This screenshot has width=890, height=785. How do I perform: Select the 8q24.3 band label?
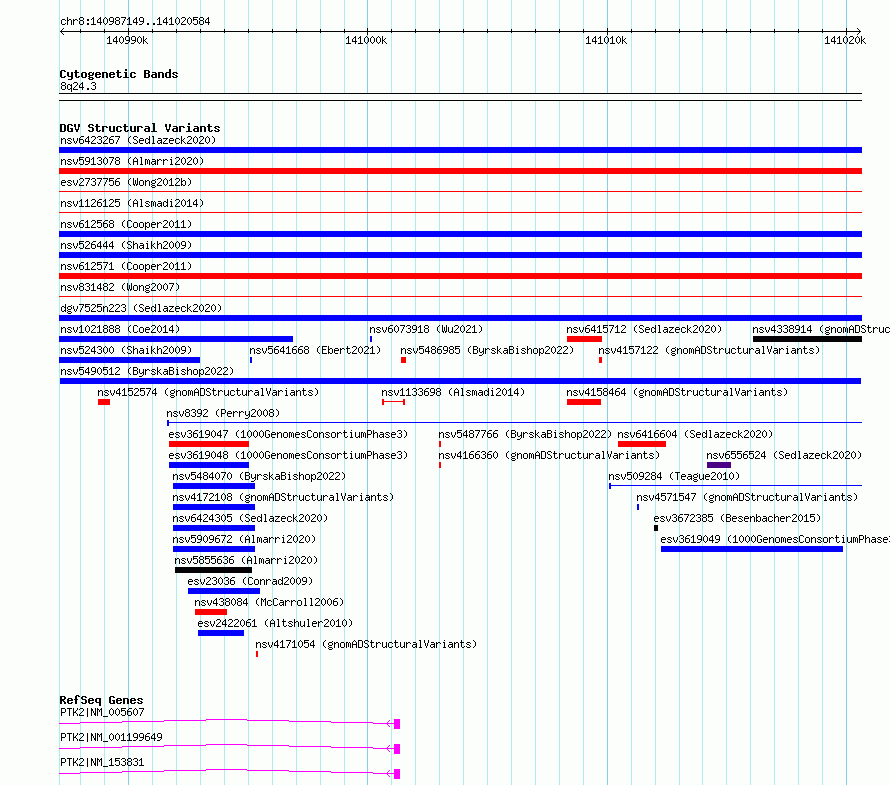(78, 86)
